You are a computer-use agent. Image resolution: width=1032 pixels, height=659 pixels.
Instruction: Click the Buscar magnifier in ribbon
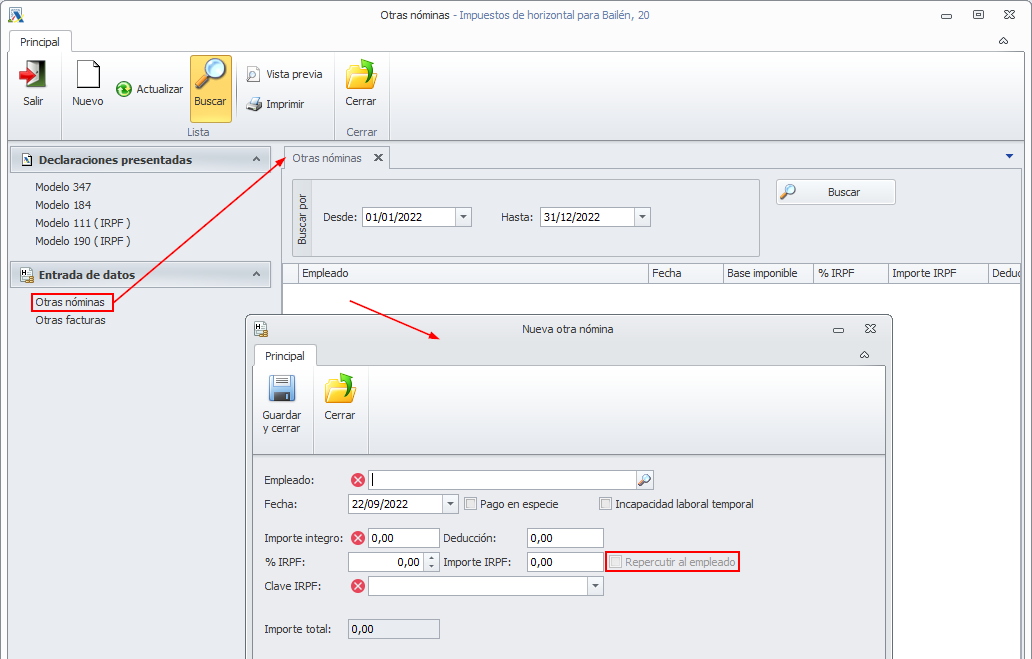210,77
